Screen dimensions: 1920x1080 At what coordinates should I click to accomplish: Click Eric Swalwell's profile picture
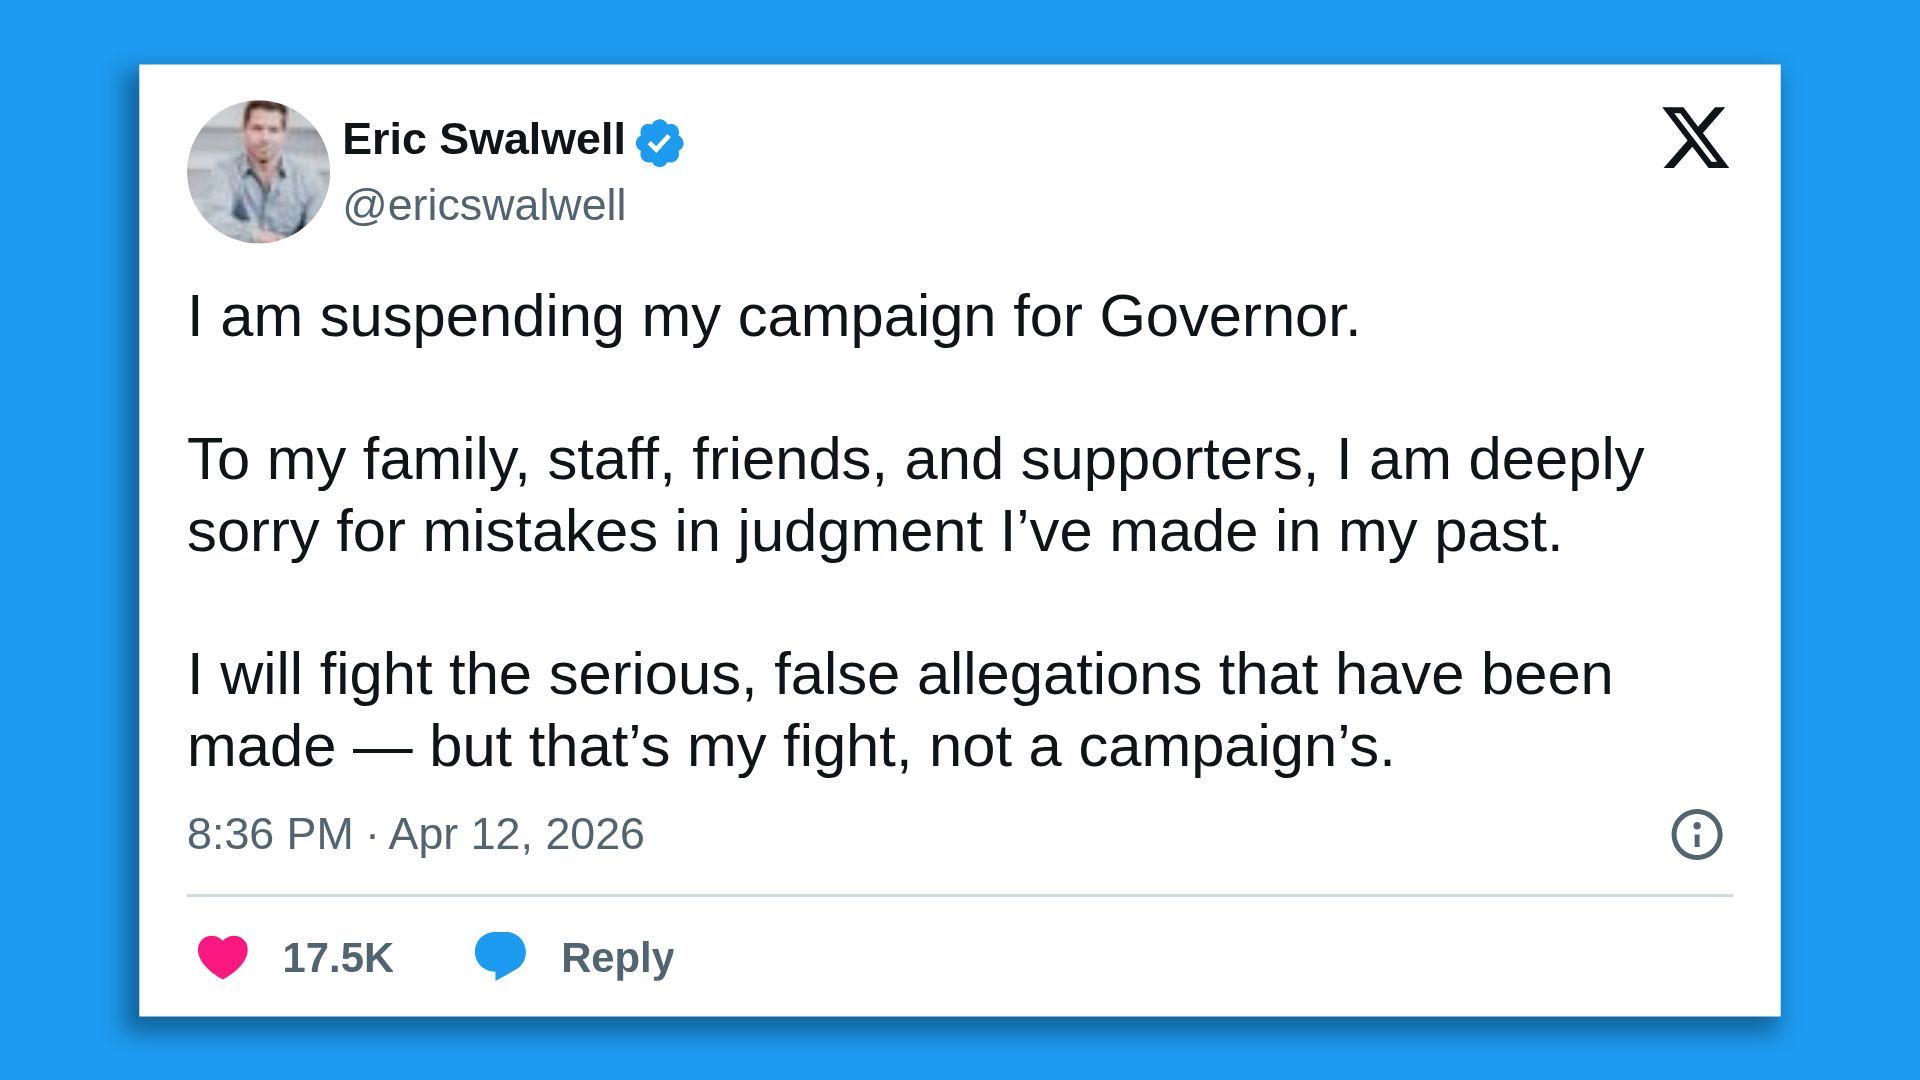257,171
